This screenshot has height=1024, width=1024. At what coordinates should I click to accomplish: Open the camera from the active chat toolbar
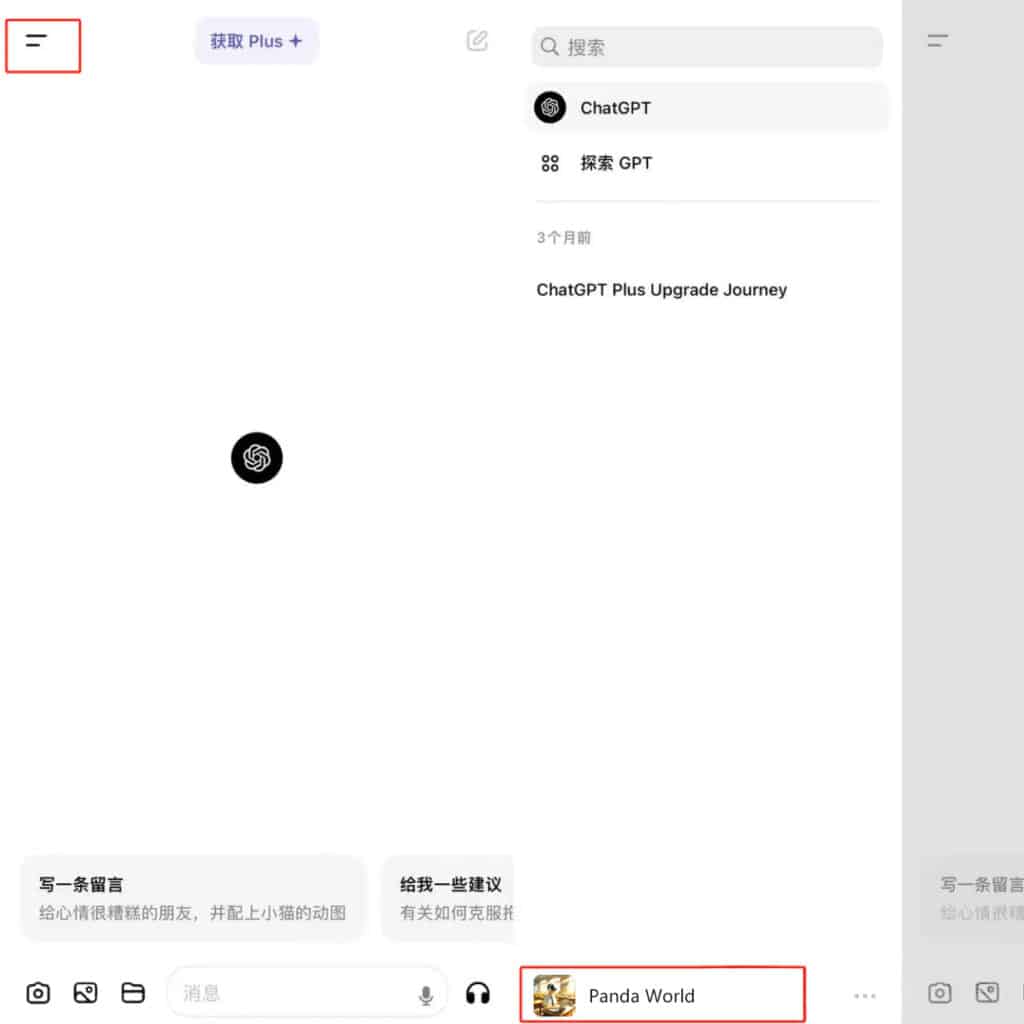[38, 993]
